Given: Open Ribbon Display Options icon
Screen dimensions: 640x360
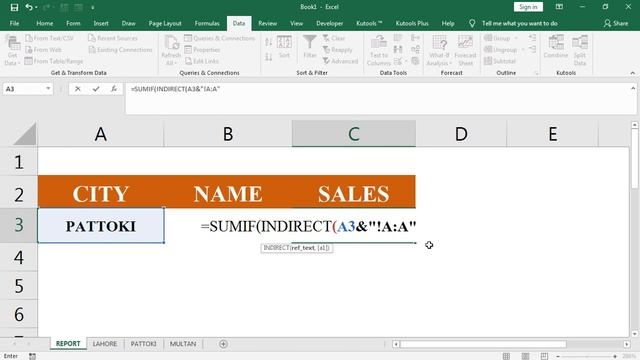Looking at the screenshot, I should click(559, 7).
